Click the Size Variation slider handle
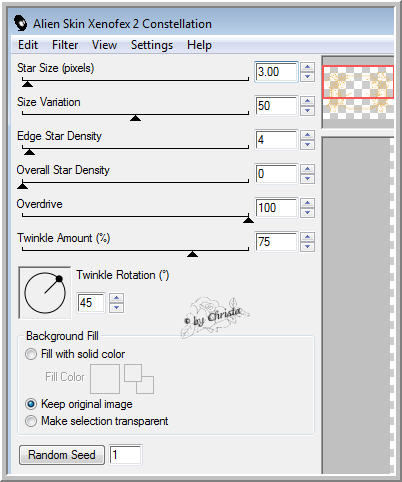This screenshot has height=482, width=402. (135, 118)
